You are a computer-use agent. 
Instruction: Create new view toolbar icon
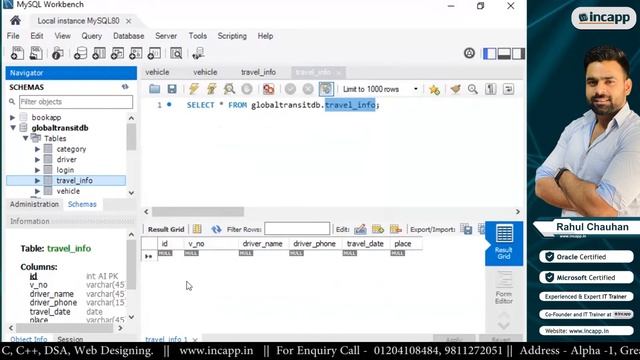(x=118, y=53)
